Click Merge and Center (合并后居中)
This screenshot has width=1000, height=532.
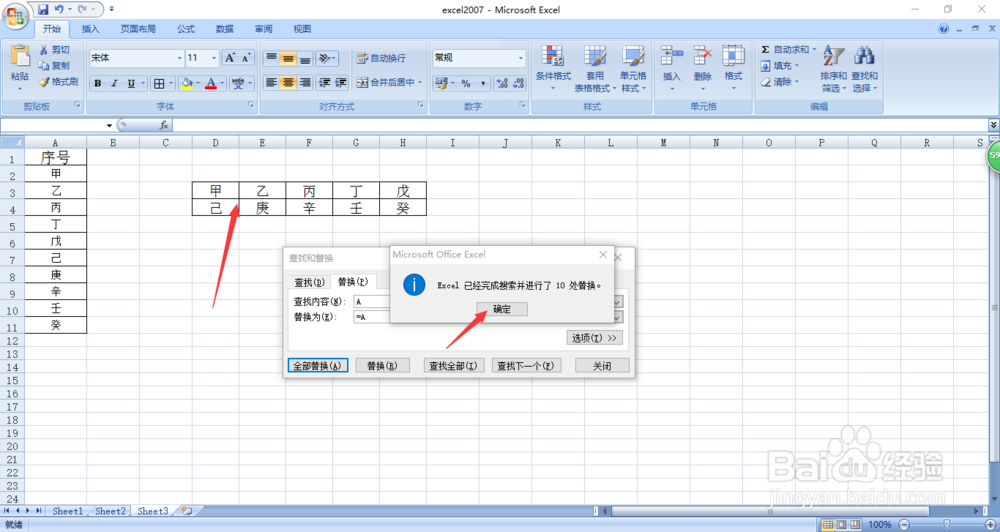click(x=385, y=82)
